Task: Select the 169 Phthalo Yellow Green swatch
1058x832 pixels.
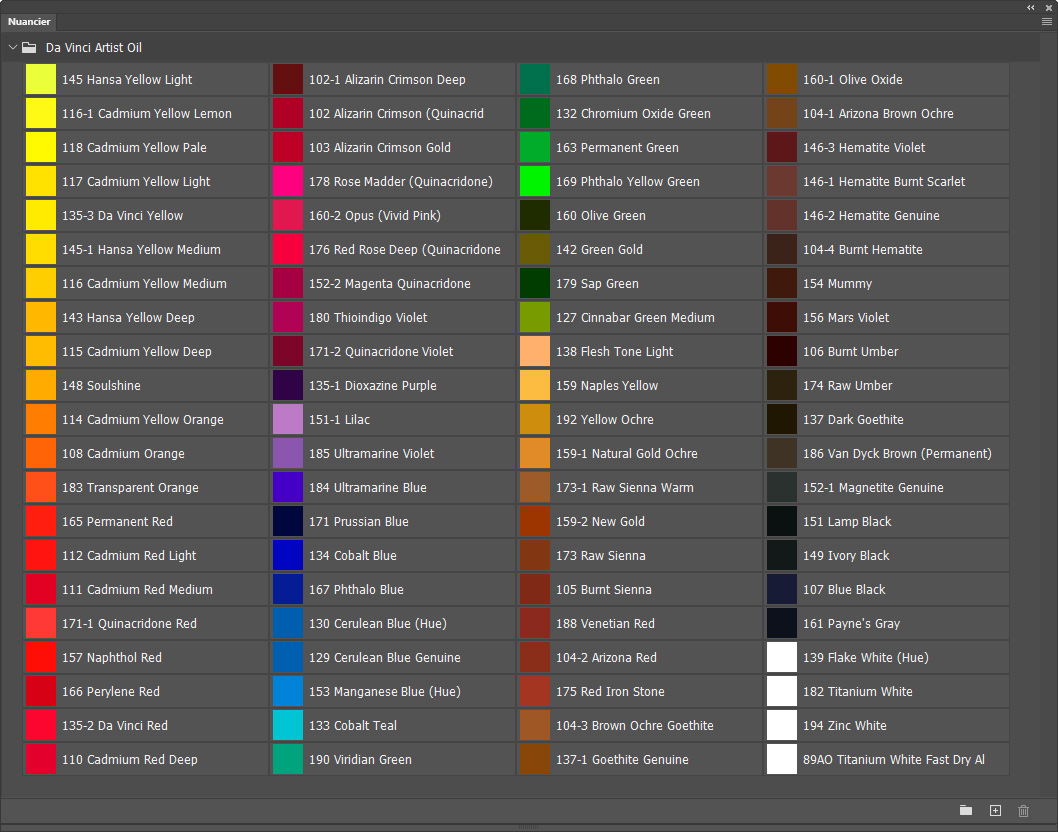Action: (x=535, y=182)
